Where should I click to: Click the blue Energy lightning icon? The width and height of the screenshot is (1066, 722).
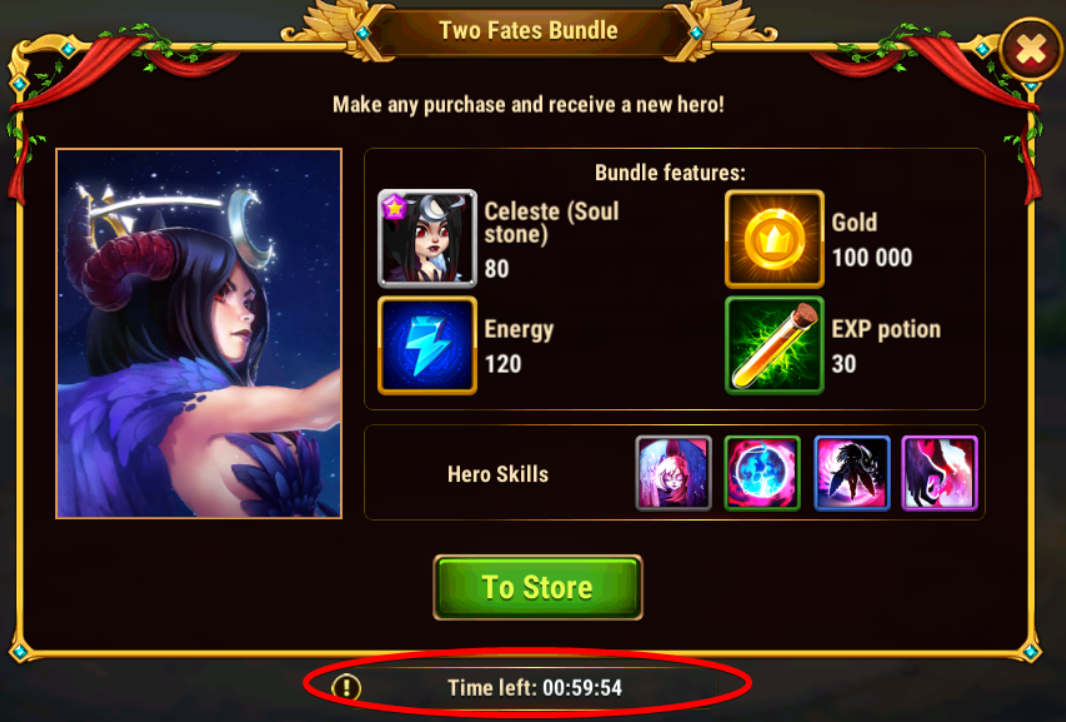pyautogui.click(x=427, y=345)
